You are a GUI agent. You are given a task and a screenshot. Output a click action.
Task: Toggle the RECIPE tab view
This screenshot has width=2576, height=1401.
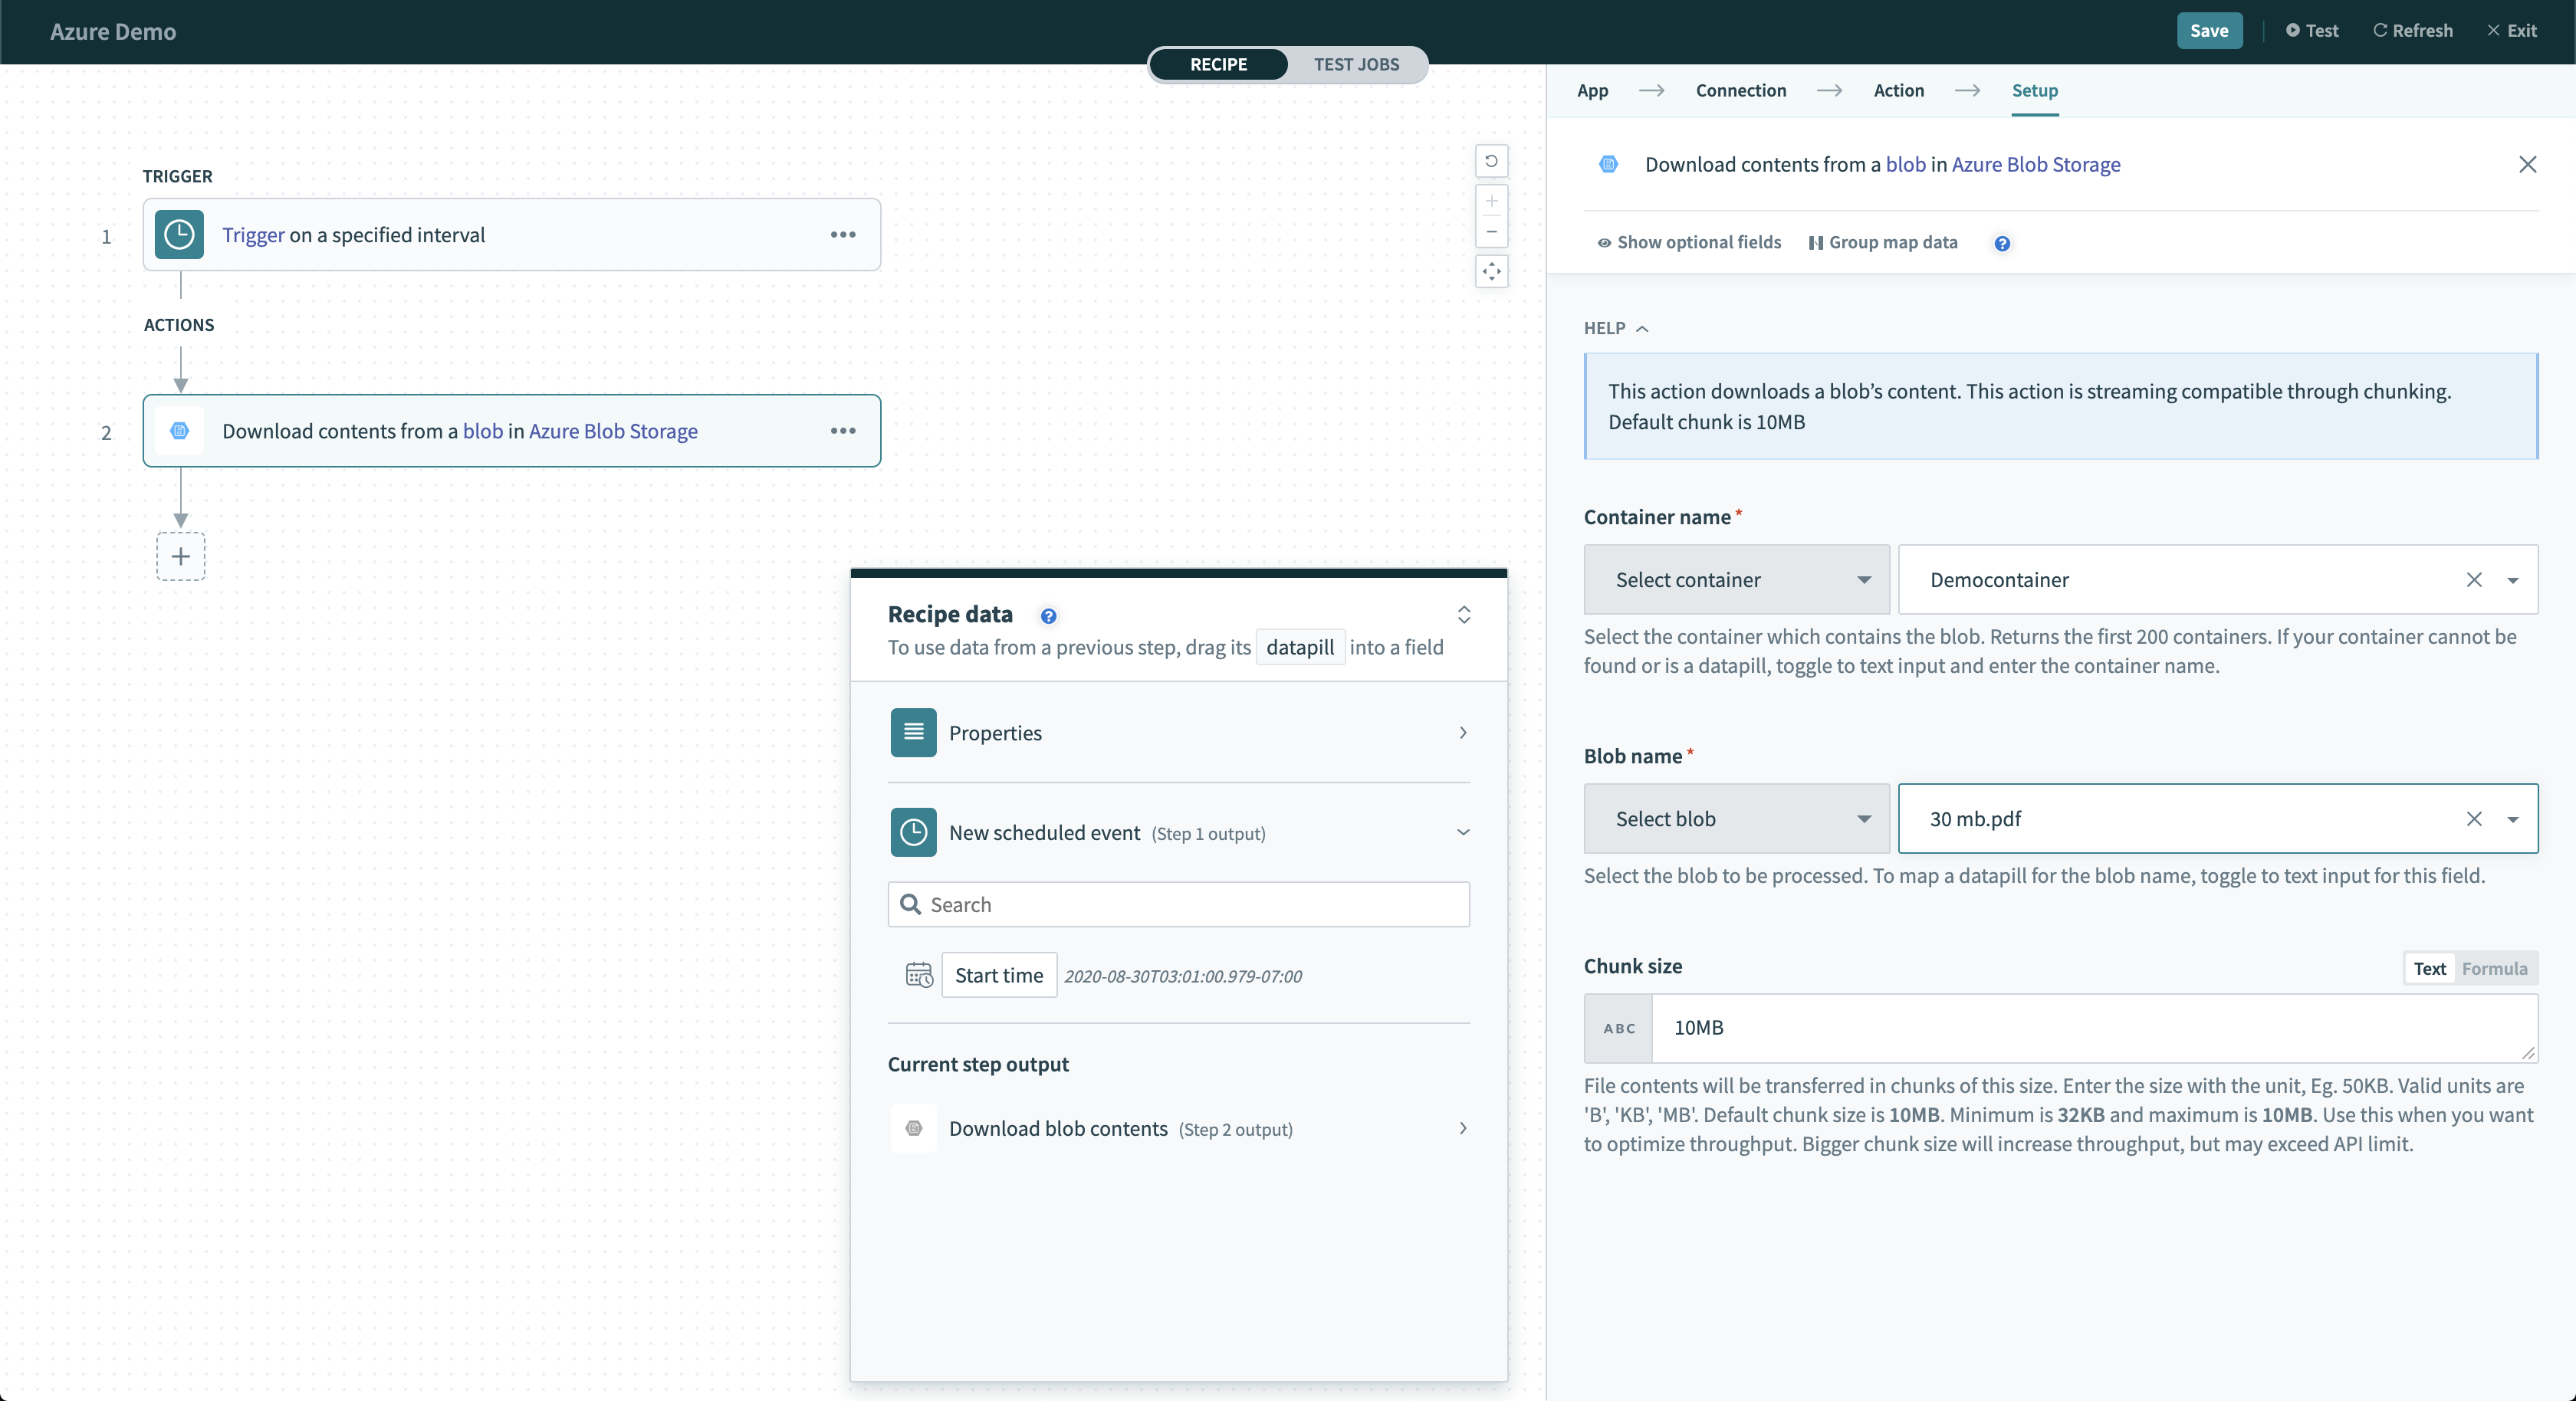click(1220, 64)
